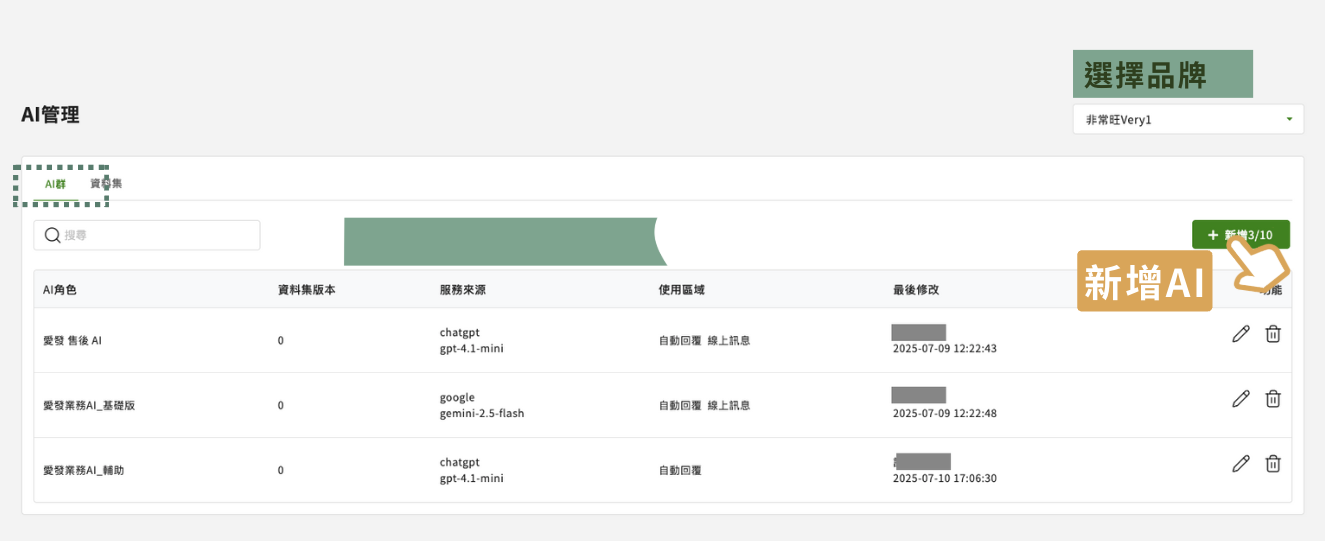Switch to the AI群 tab
Image resolution: width=1325 pixels, height=541 pixels.
pyautogui.click(x=55, y=184)
